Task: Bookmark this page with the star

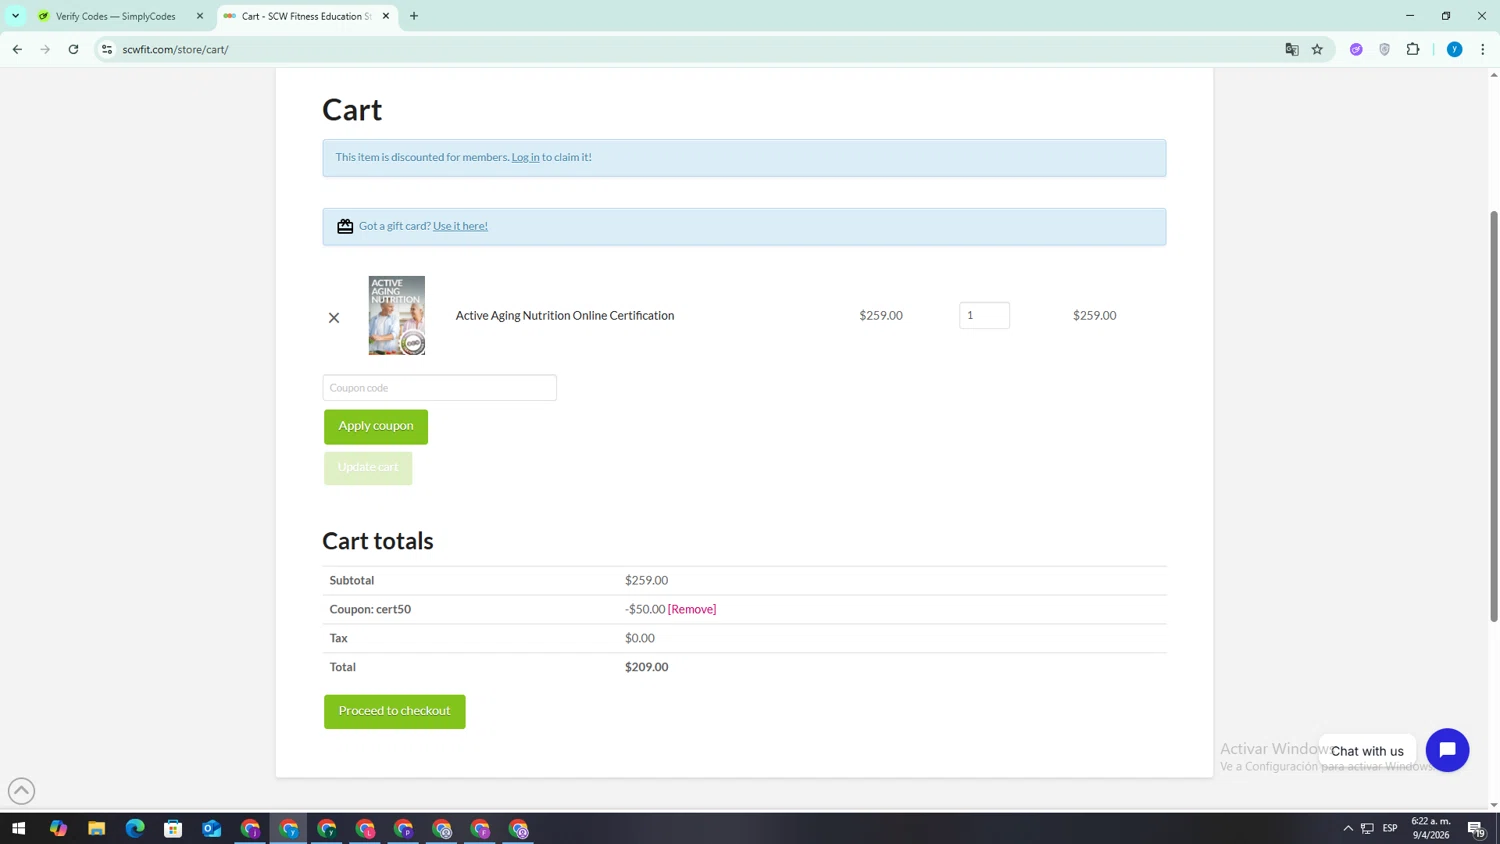Action: [x=1317, y=49]
